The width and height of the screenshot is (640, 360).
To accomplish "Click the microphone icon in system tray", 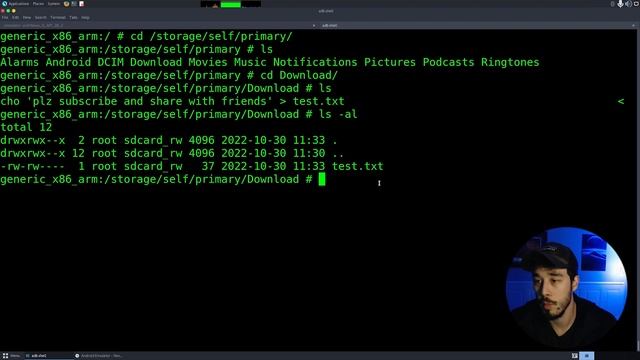I will click(620, 4).
